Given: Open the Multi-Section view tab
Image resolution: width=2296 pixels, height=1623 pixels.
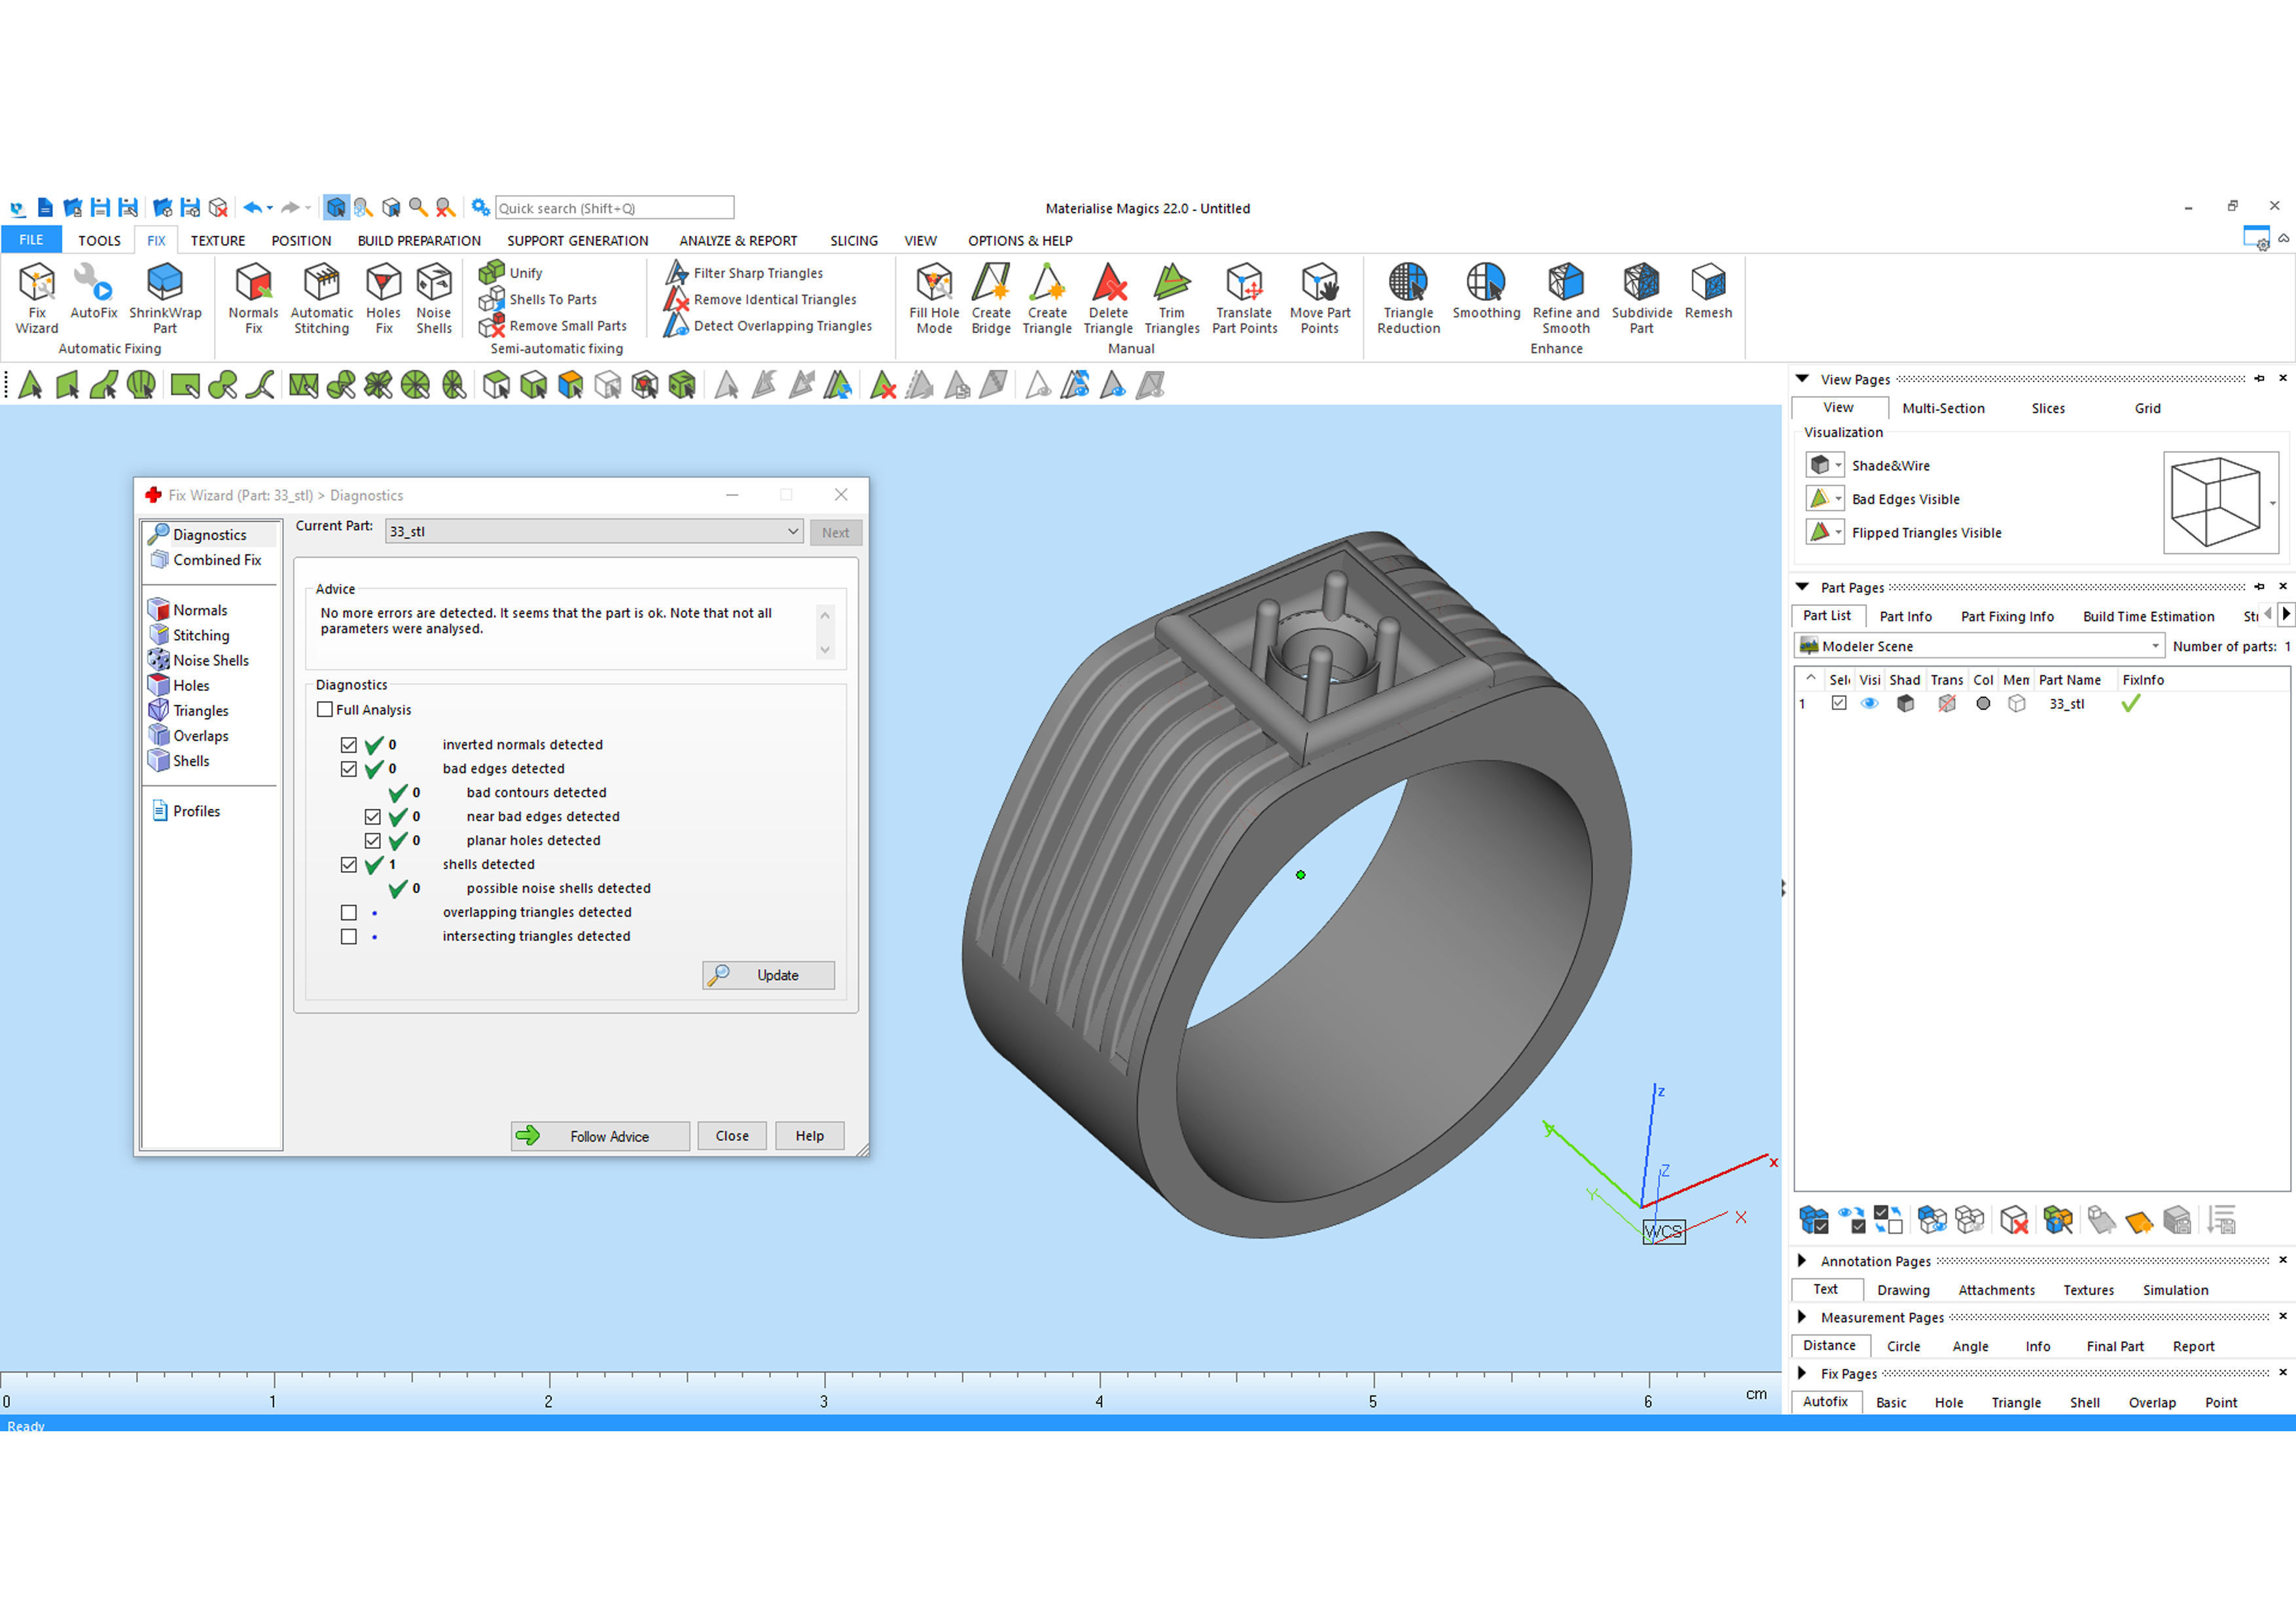Looking at the screenshot, I should click(1943, 408).
